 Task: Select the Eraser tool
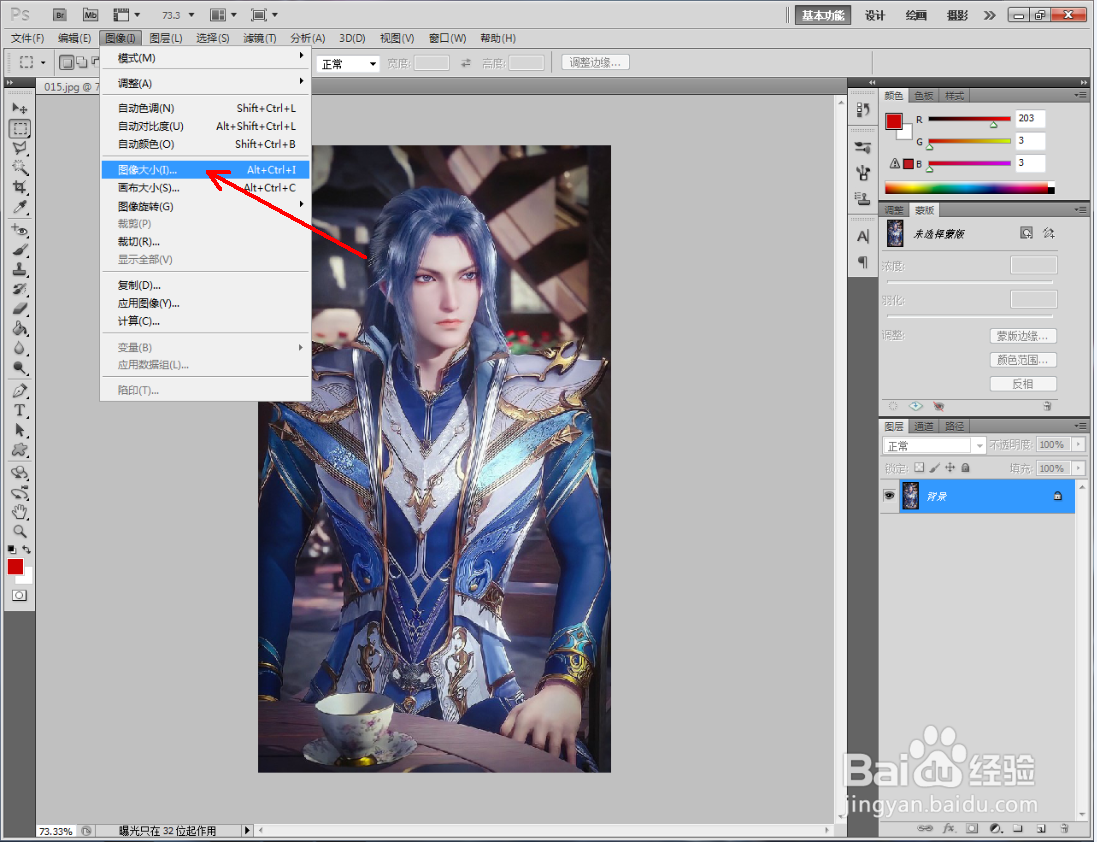pos(20,308)
